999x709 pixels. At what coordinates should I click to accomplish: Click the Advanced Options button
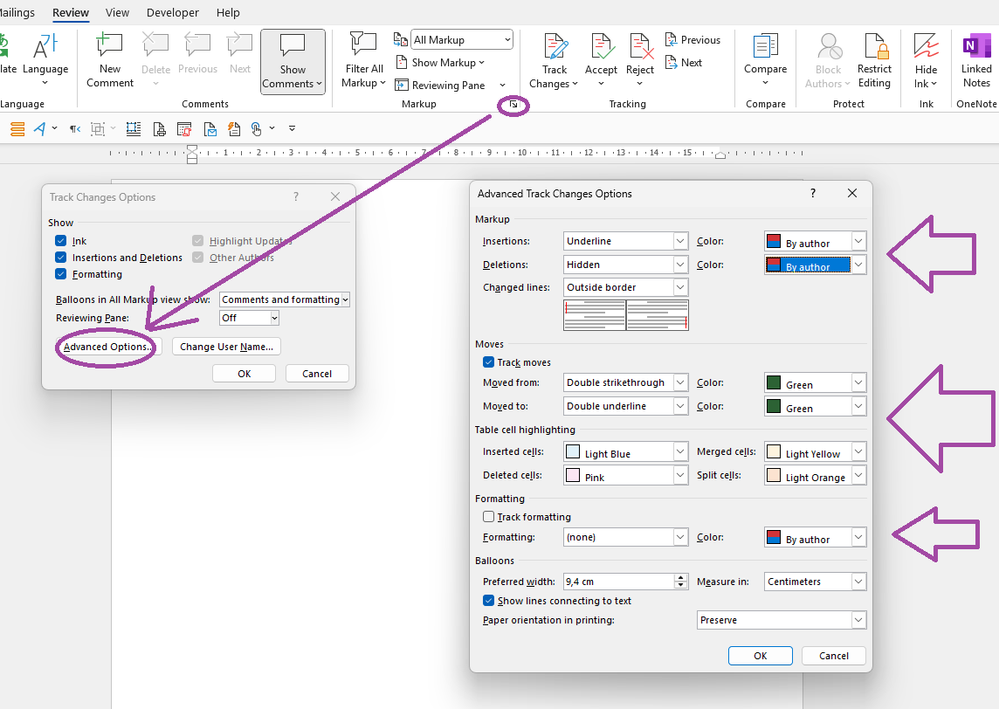104,346
